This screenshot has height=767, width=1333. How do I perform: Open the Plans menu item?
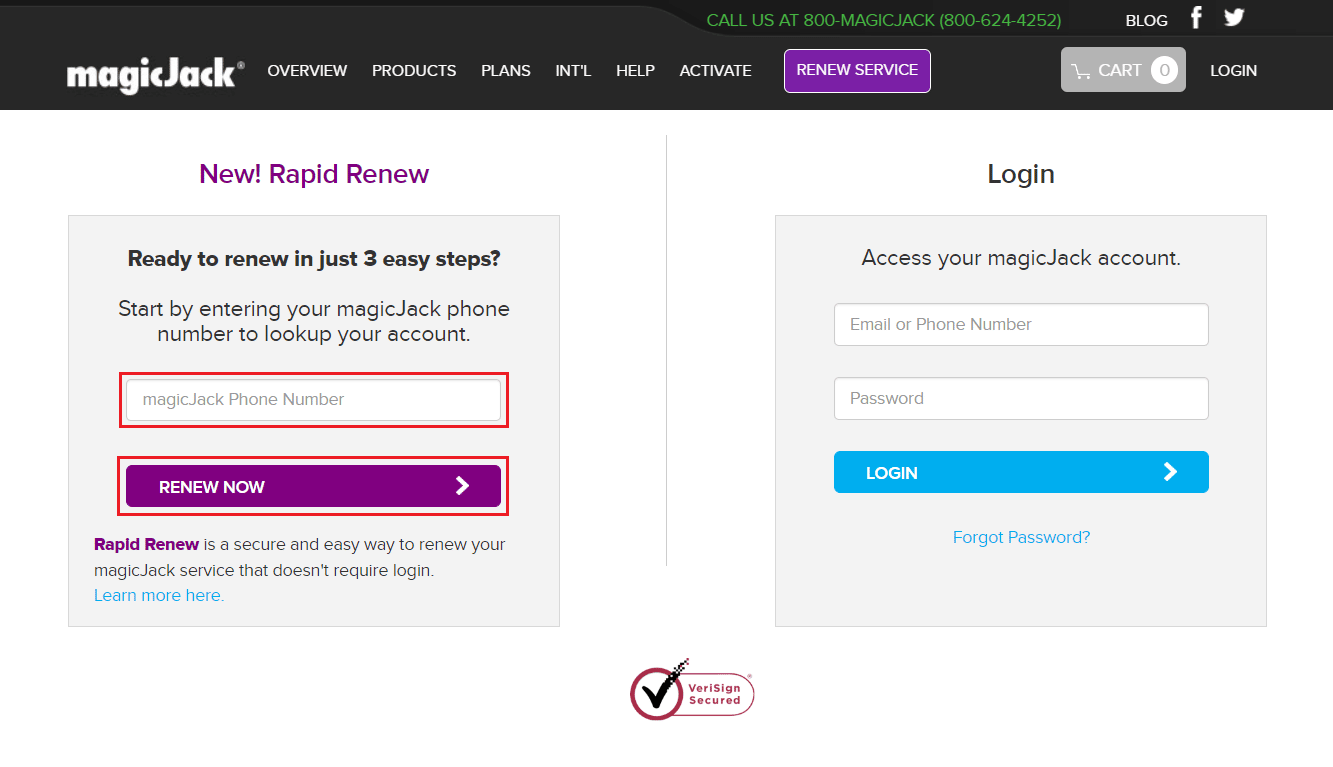click(506, 71)
